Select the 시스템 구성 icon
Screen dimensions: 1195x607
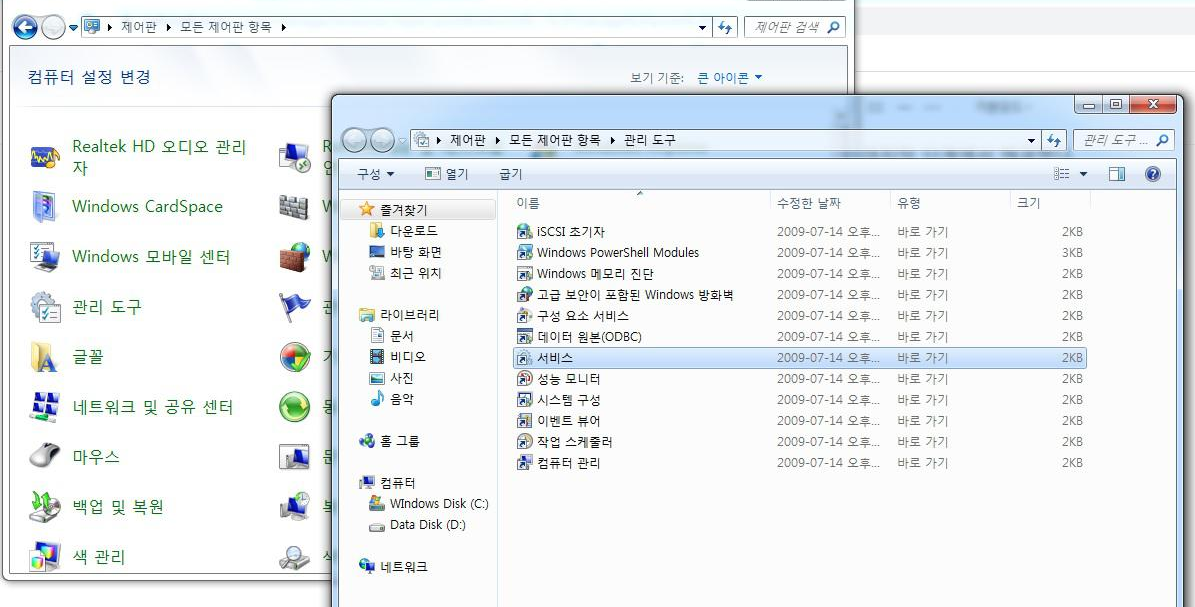coord(524,400)
